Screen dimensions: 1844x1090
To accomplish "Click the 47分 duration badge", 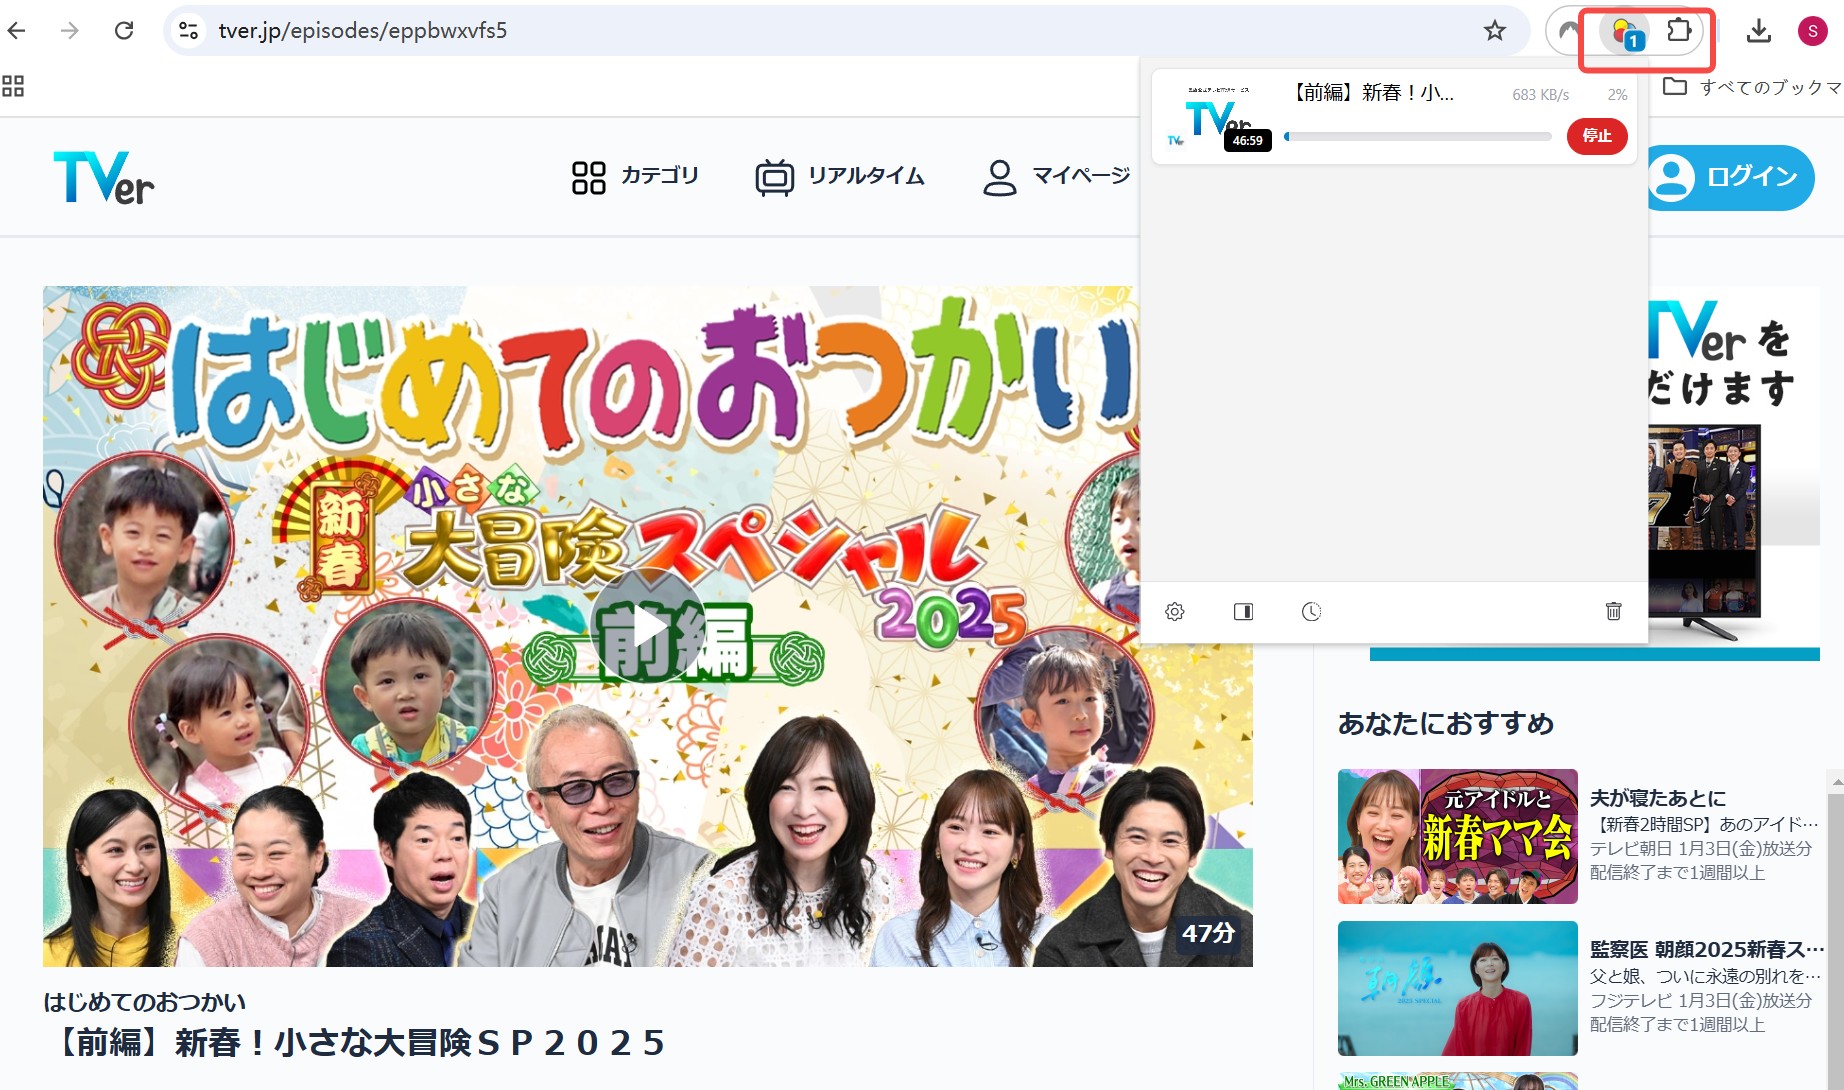I will (x=1208, y=933).
